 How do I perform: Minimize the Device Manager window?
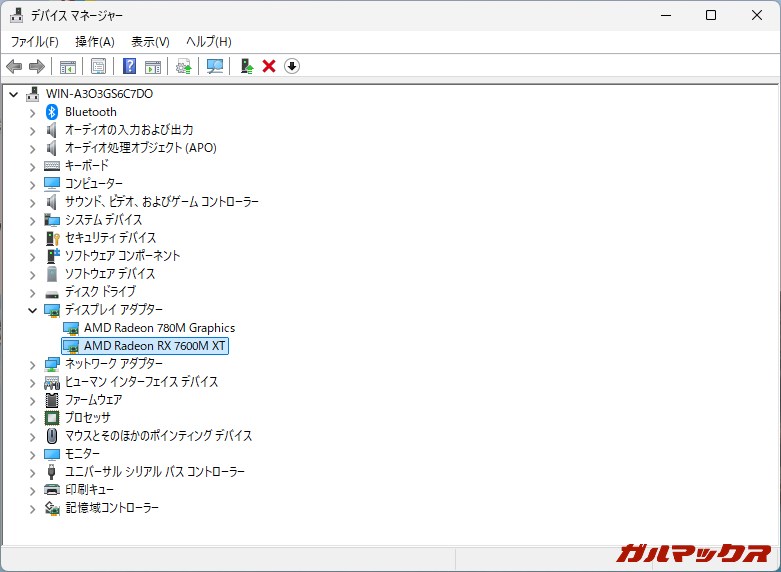666,15
